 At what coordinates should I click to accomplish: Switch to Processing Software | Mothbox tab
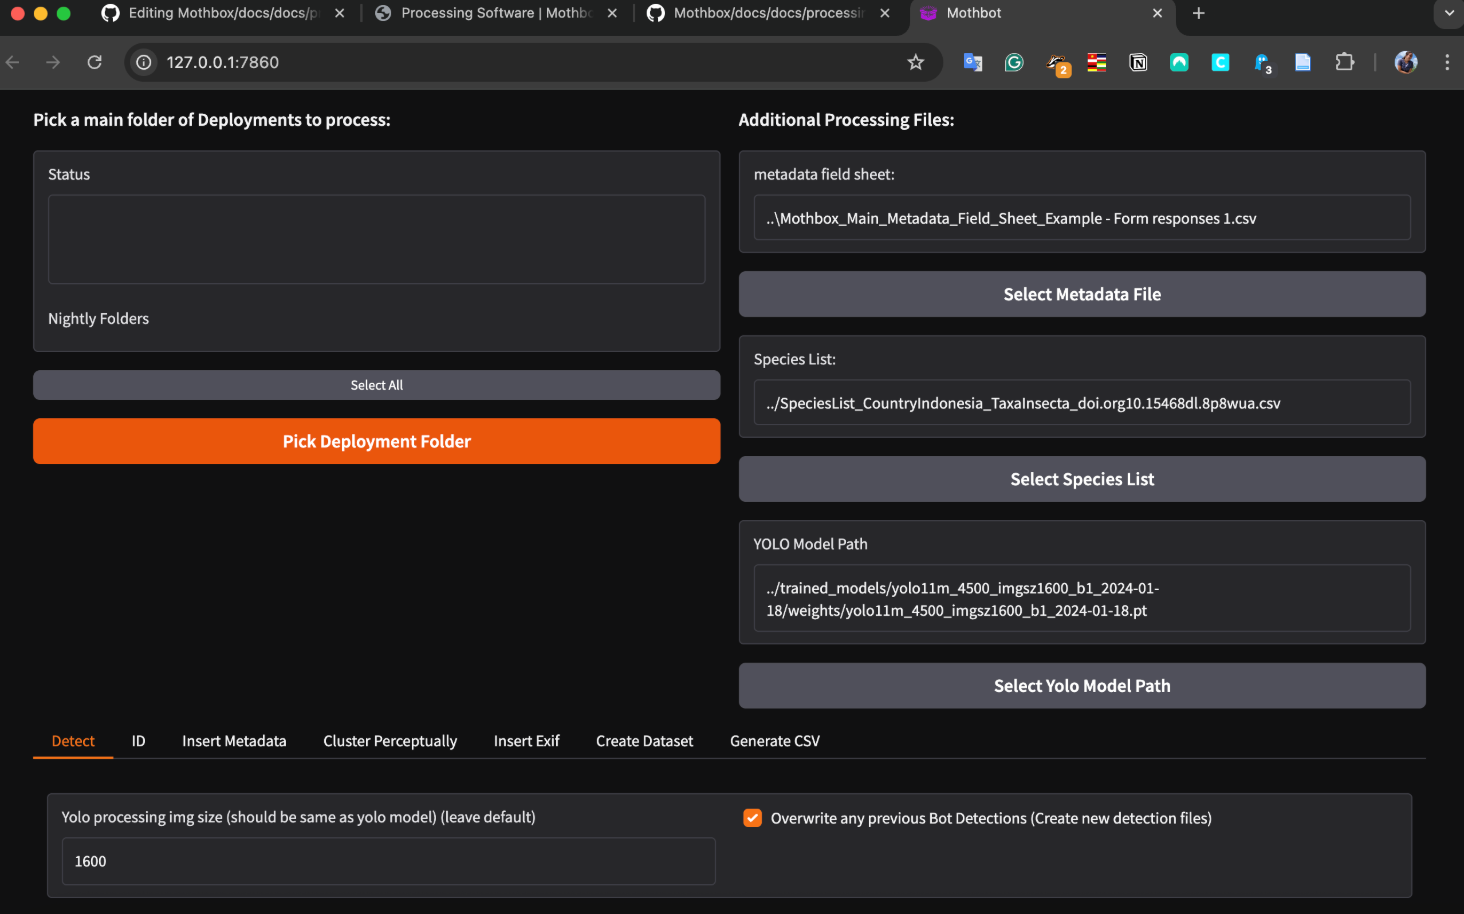[496, 13]
